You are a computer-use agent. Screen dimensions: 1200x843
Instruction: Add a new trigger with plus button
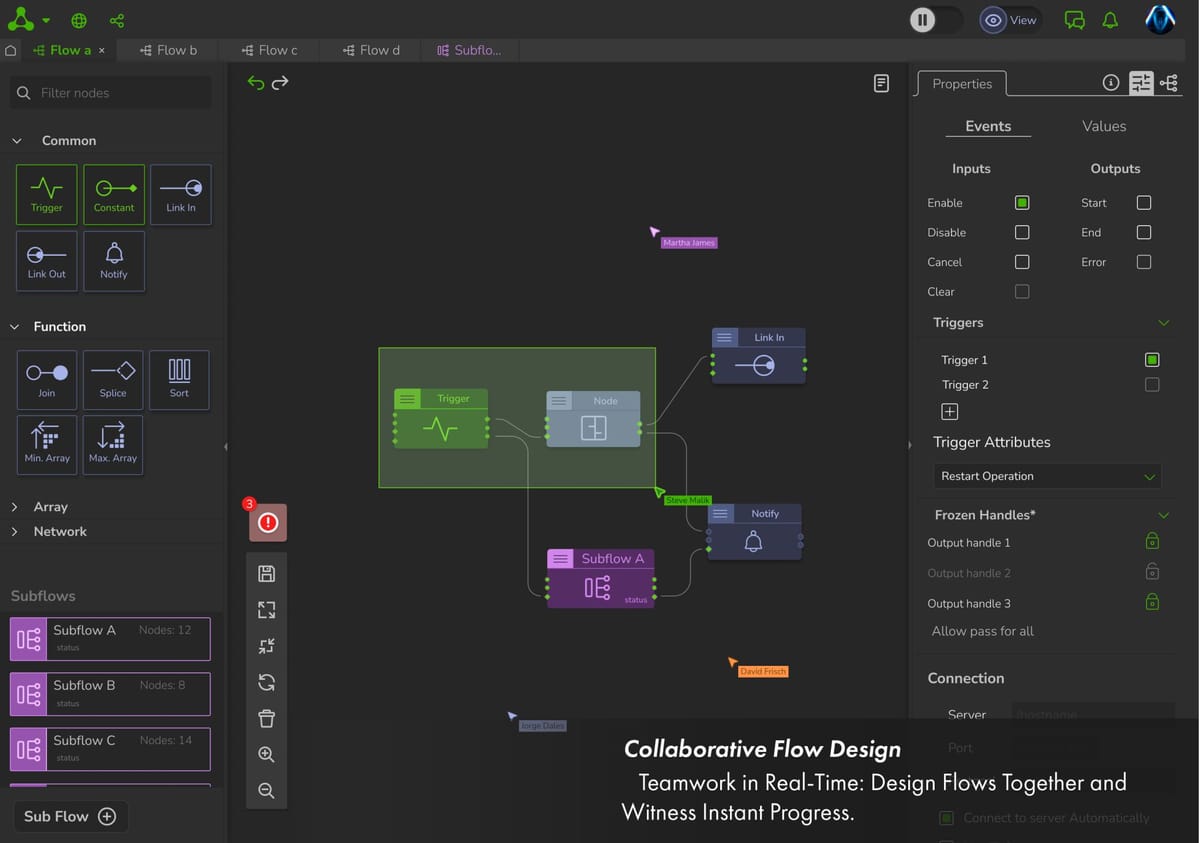point(950,411)
